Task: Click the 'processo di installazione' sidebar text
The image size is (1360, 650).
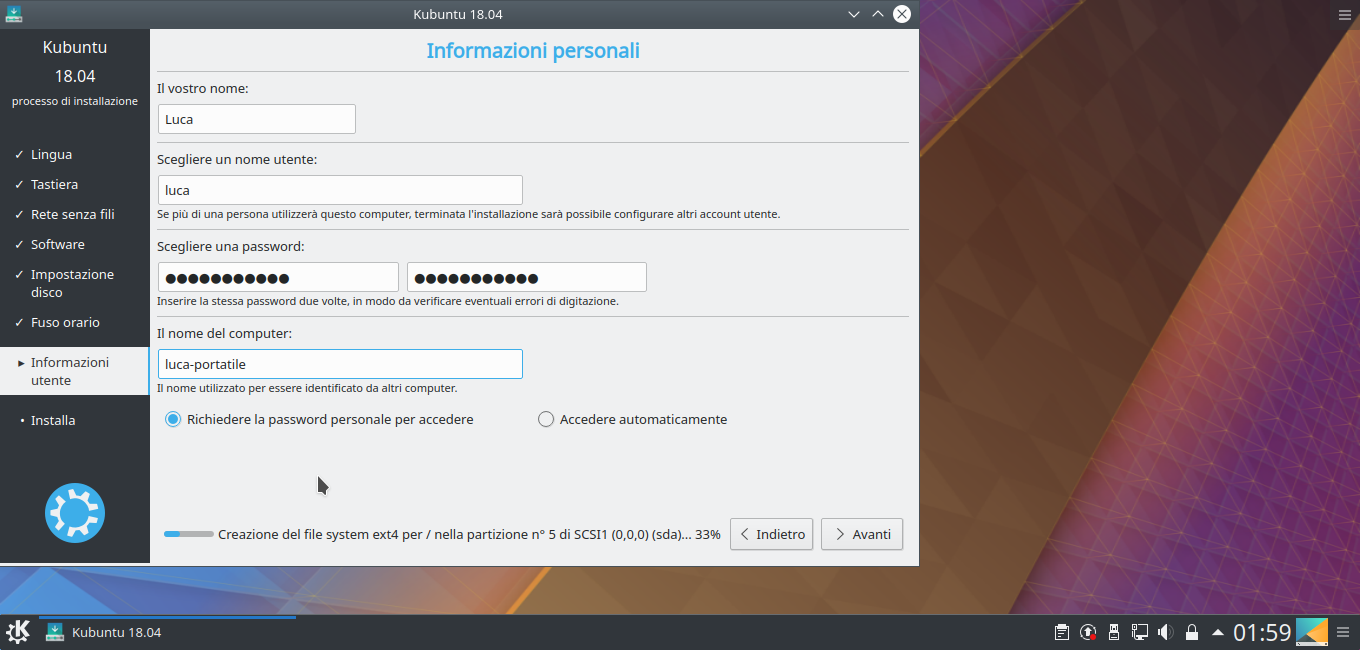Action: coord(75,101)
